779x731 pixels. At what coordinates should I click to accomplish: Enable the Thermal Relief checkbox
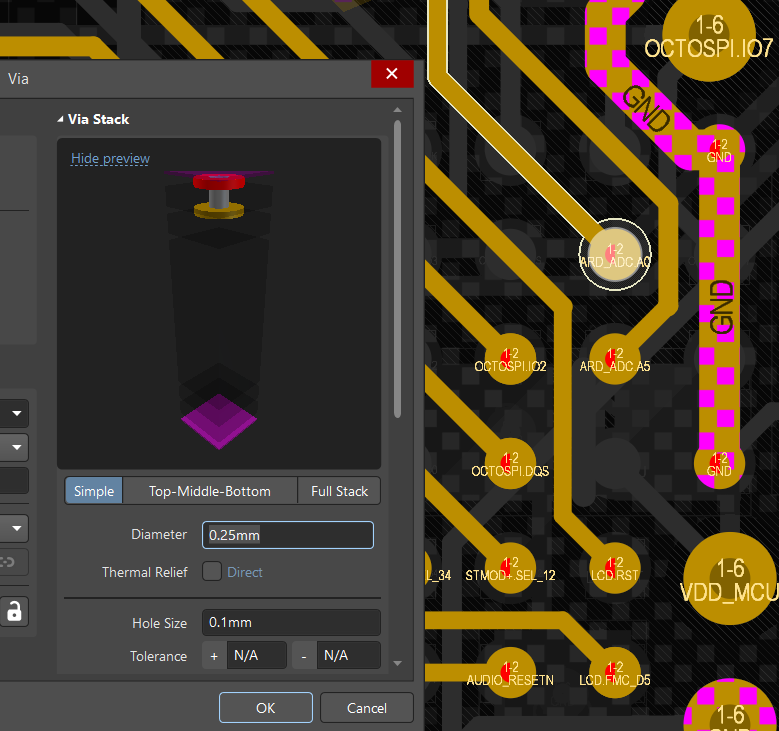point(212,572)
